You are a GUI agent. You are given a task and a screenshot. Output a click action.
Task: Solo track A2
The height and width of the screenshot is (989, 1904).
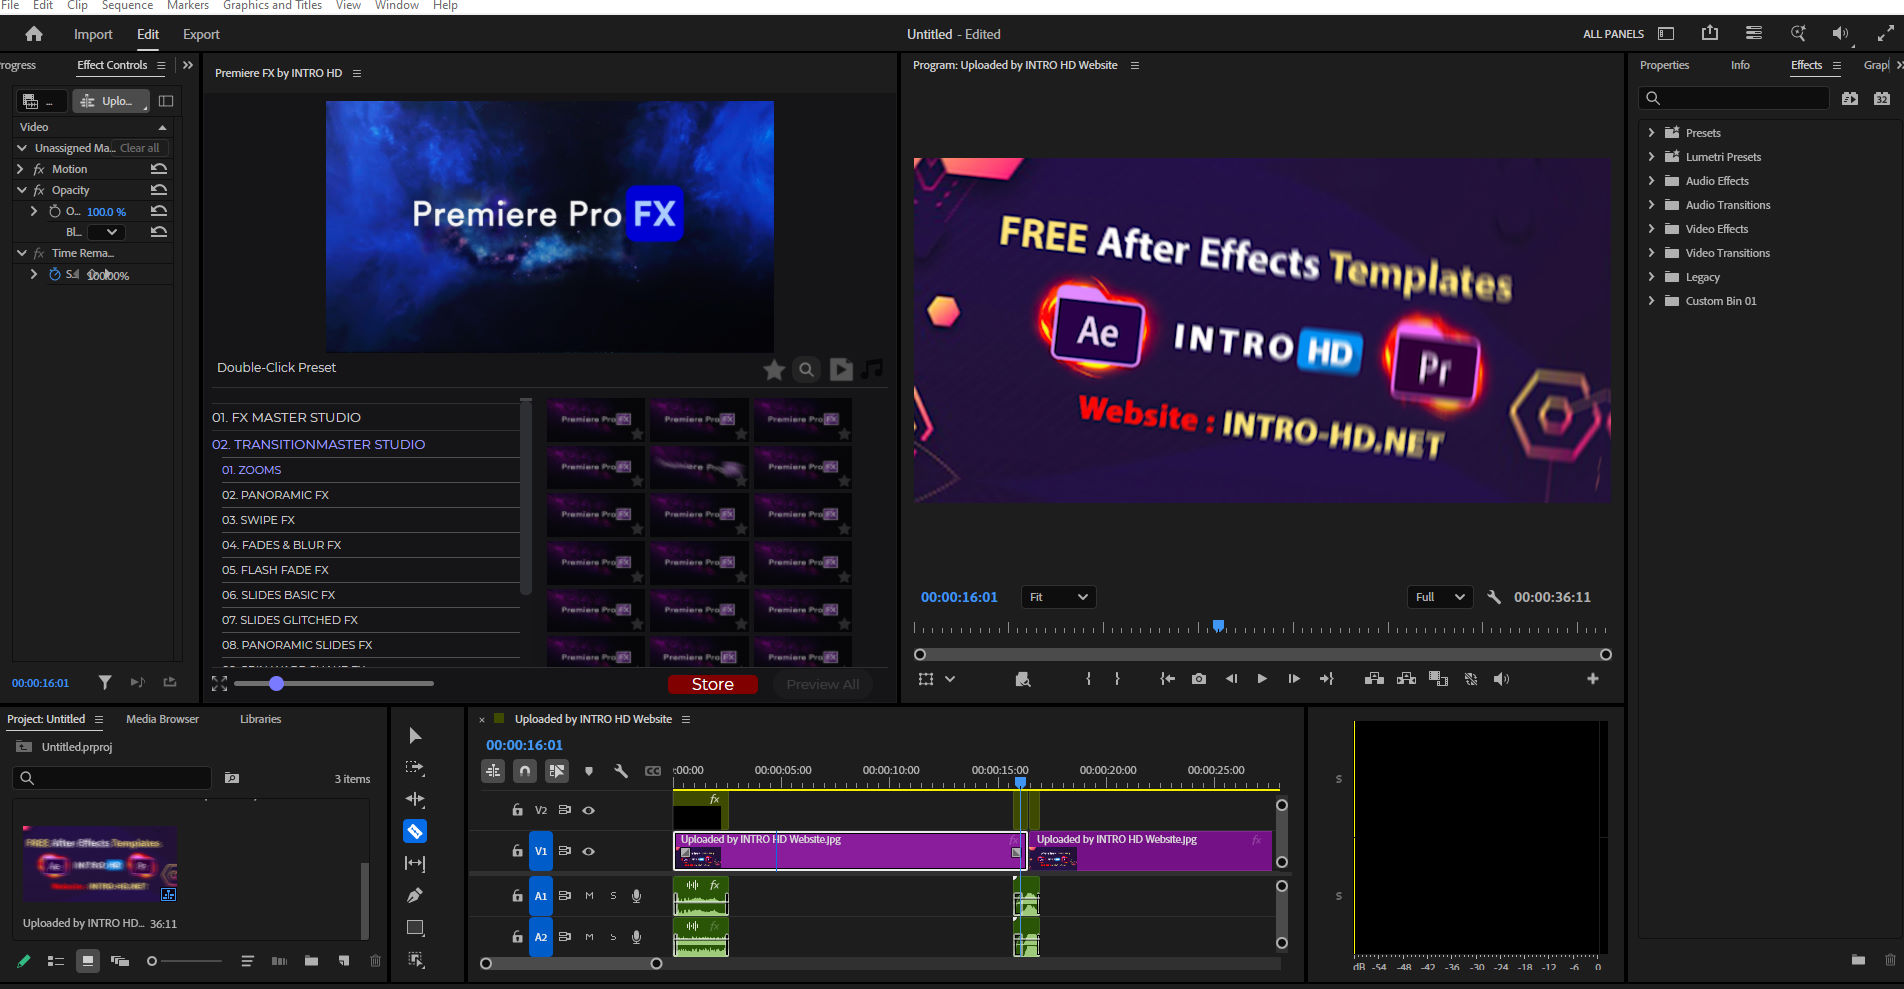(613, 937)
